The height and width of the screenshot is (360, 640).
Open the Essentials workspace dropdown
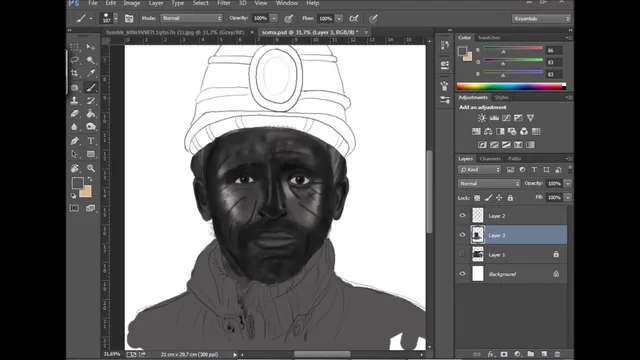541,19
